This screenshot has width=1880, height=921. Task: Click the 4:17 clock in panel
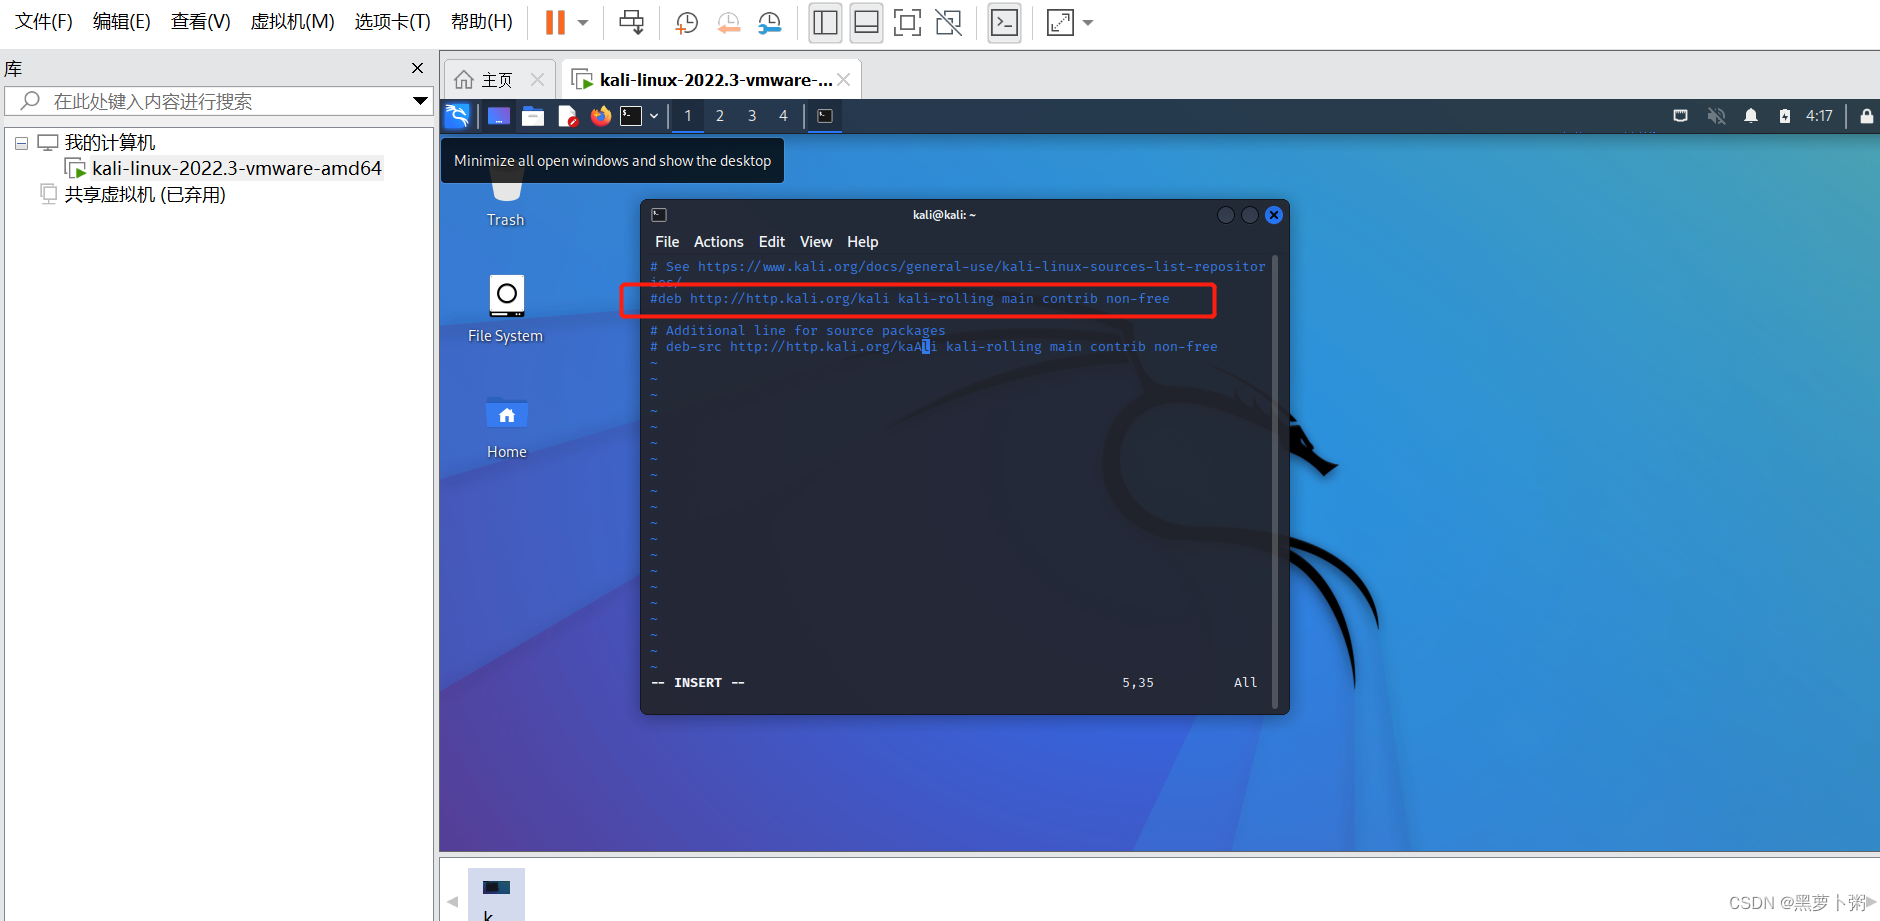coord(1819,116)
